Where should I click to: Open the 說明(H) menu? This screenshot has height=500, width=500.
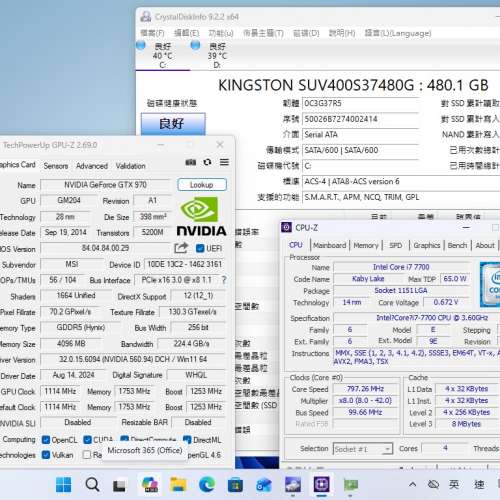tap(342, 33)
